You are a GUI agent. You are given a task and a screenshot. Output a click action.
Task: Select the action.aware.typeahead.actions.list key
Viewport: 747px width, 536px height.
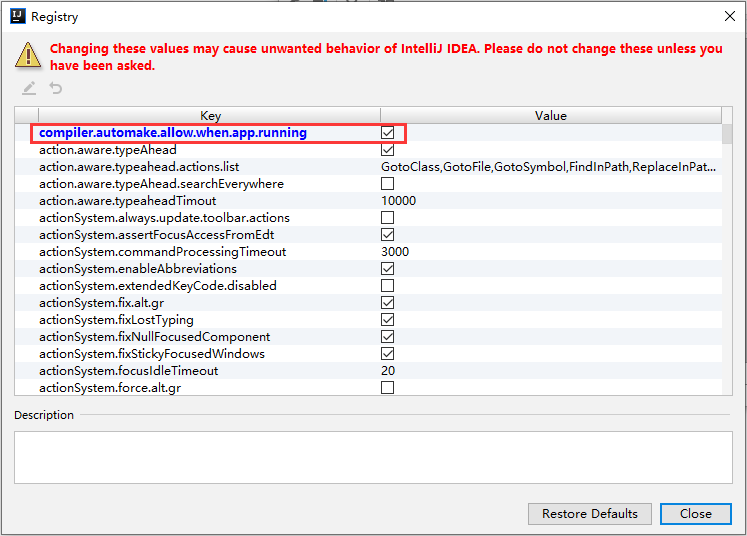(139, 167)
